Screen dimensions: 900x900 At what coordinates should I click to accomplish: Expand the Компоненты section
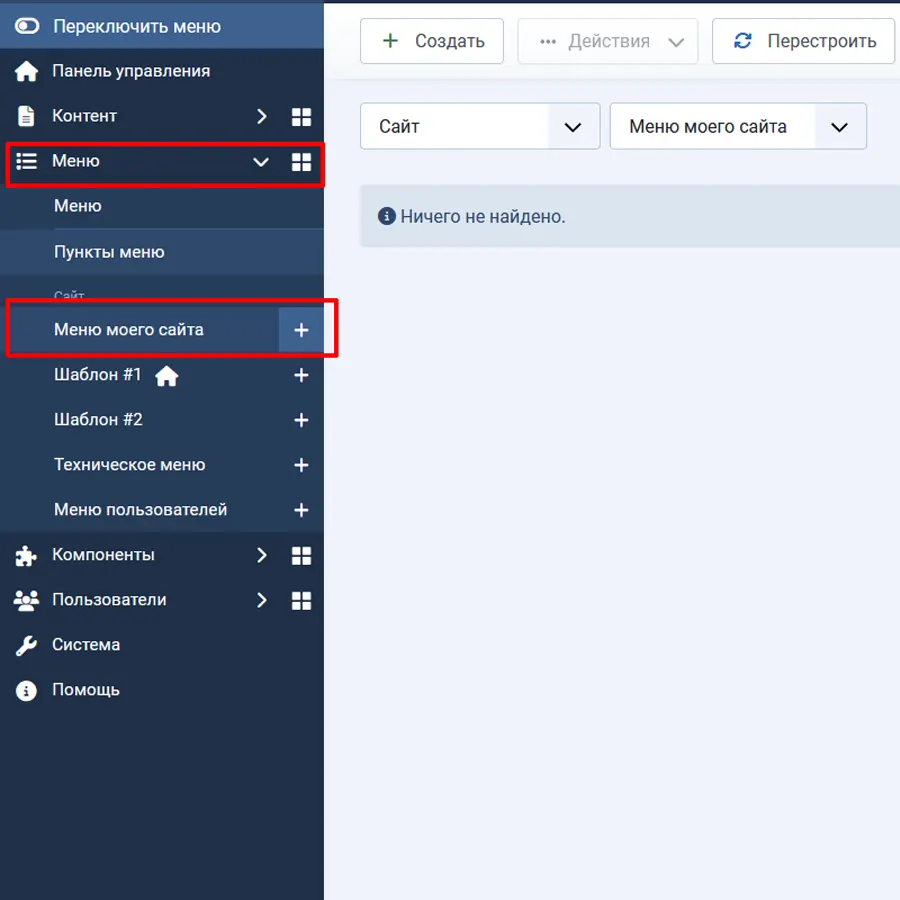pos(261,555)
